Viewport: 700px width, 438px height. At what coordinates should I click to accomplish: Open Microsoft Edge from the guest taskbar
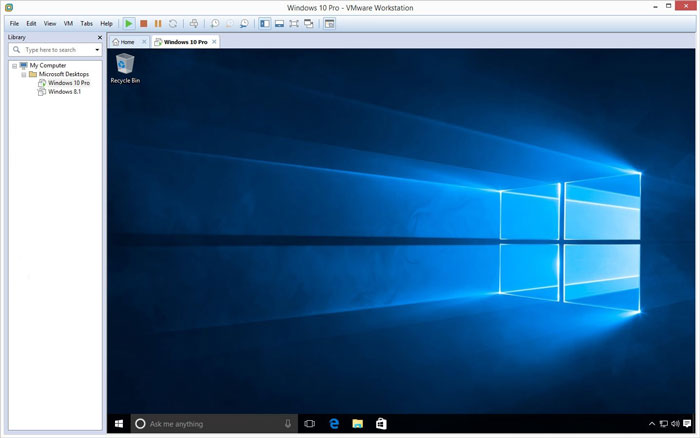[334, 424]
